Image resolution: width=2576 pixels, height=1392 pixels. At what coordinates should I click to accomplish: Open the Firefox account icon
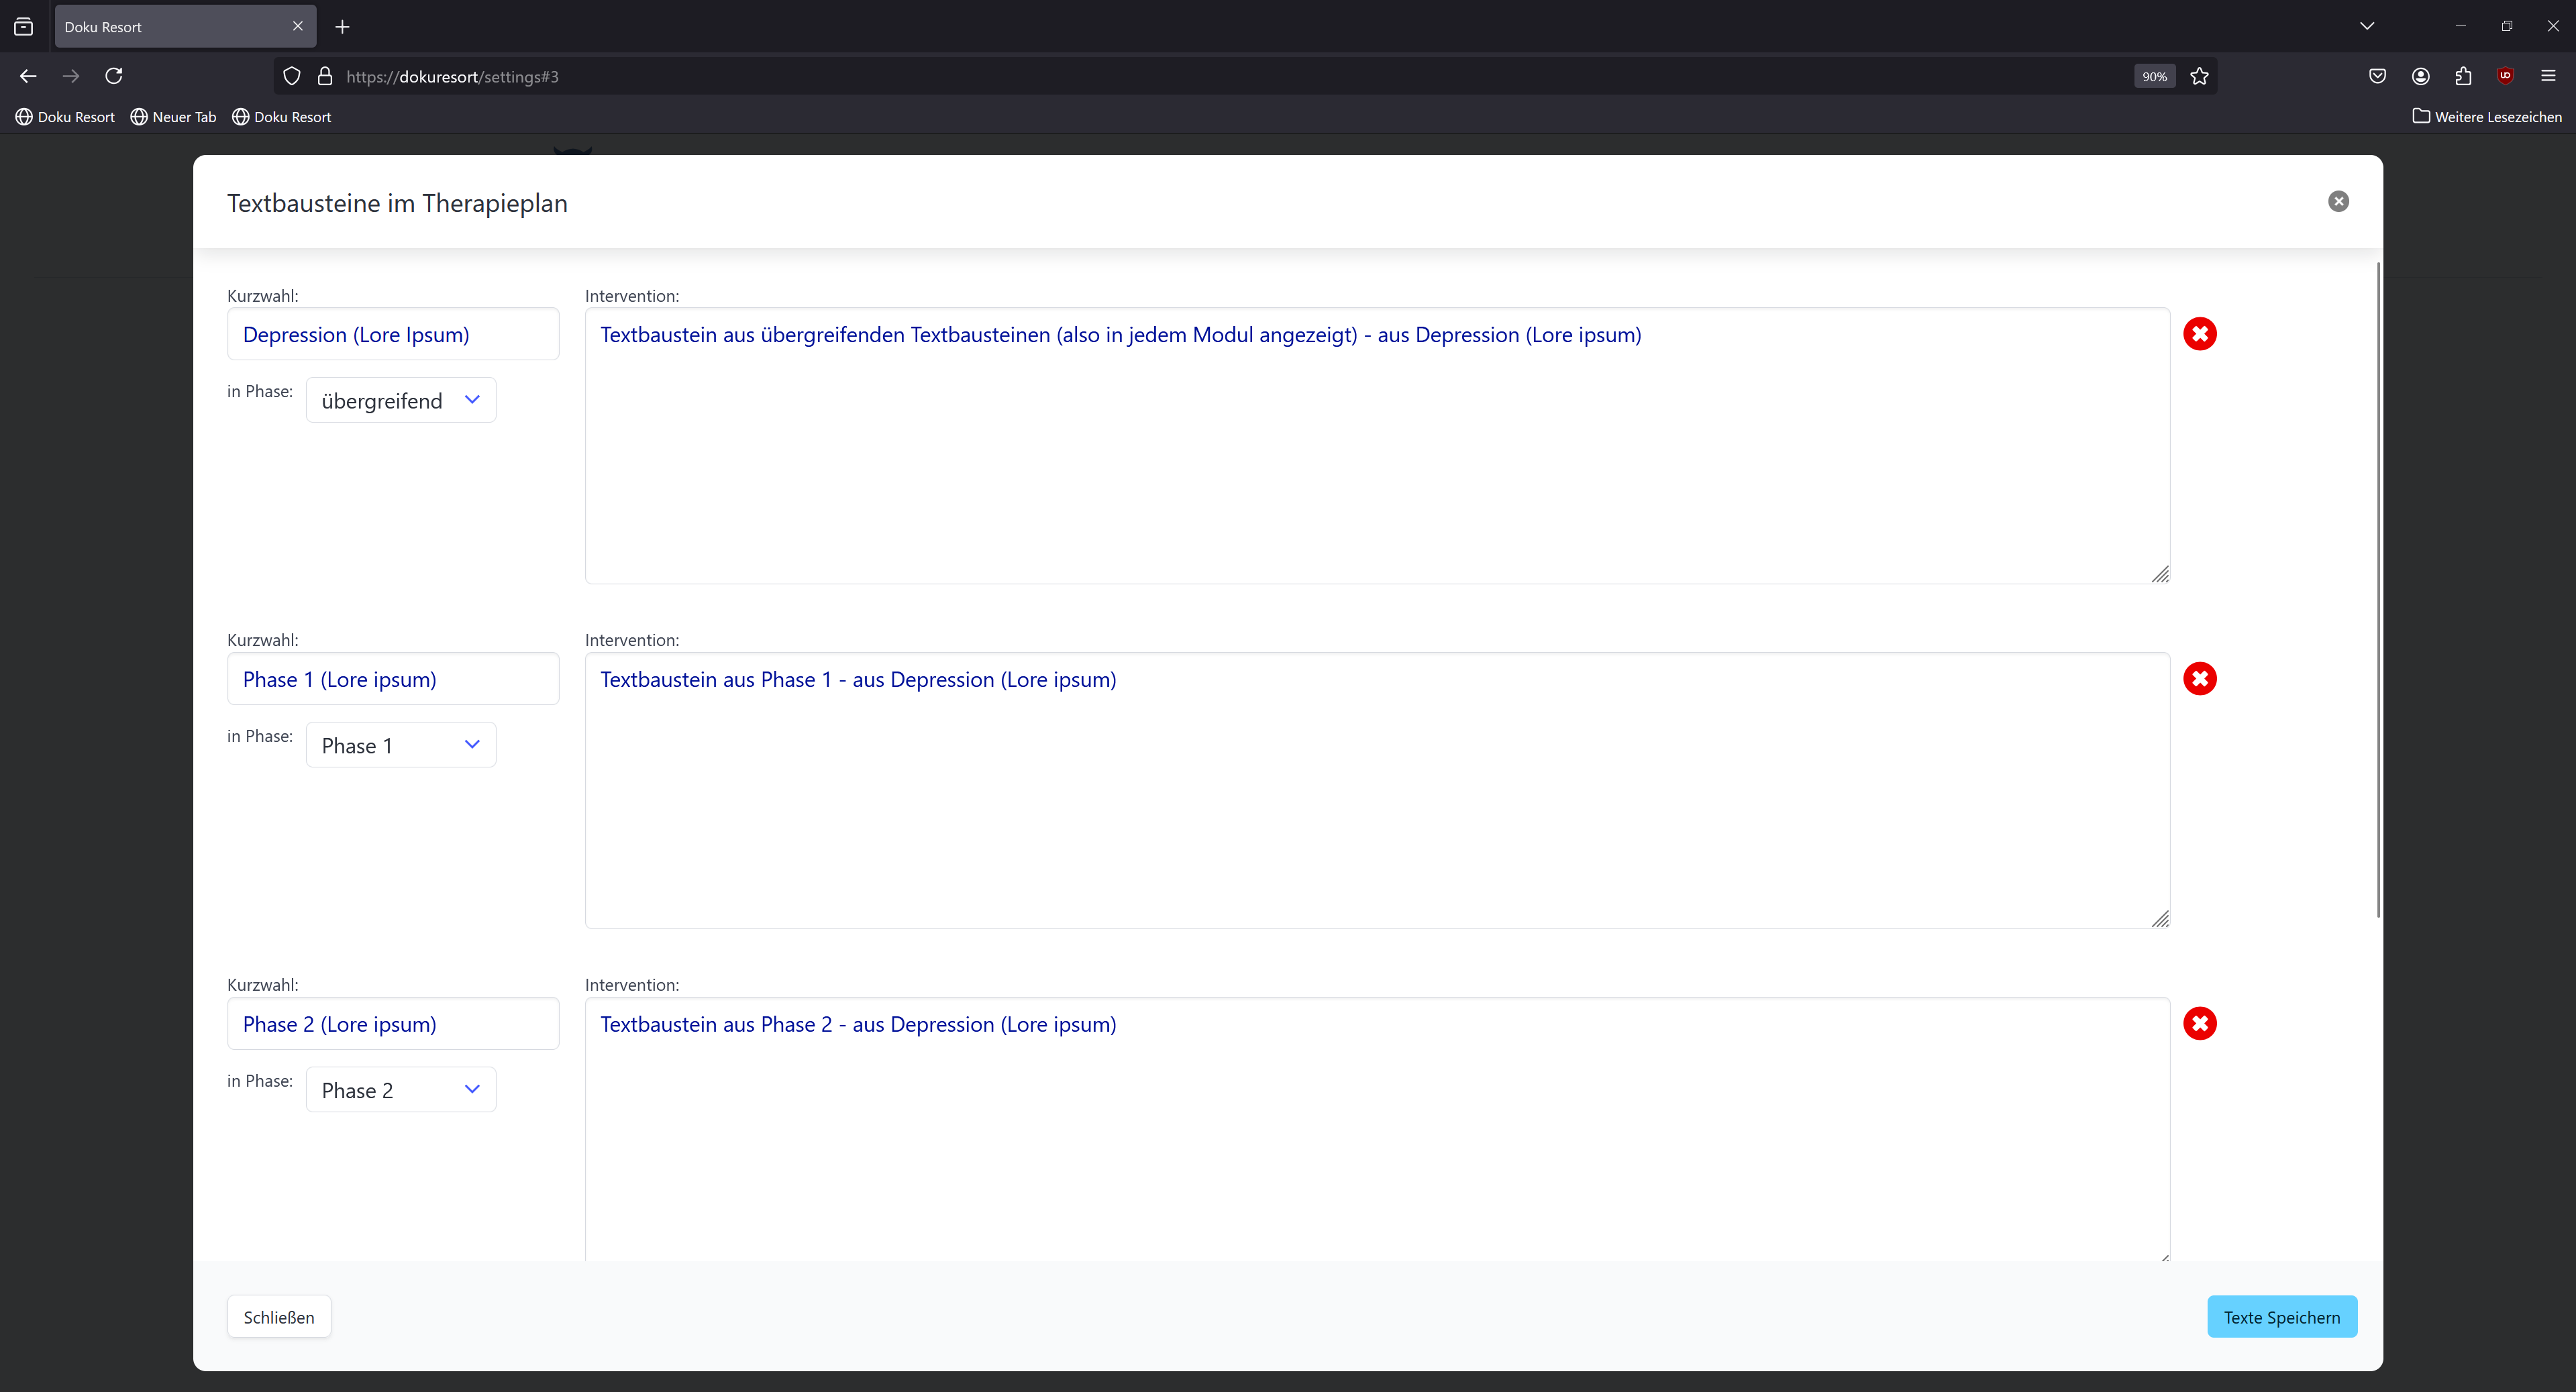2420,76
